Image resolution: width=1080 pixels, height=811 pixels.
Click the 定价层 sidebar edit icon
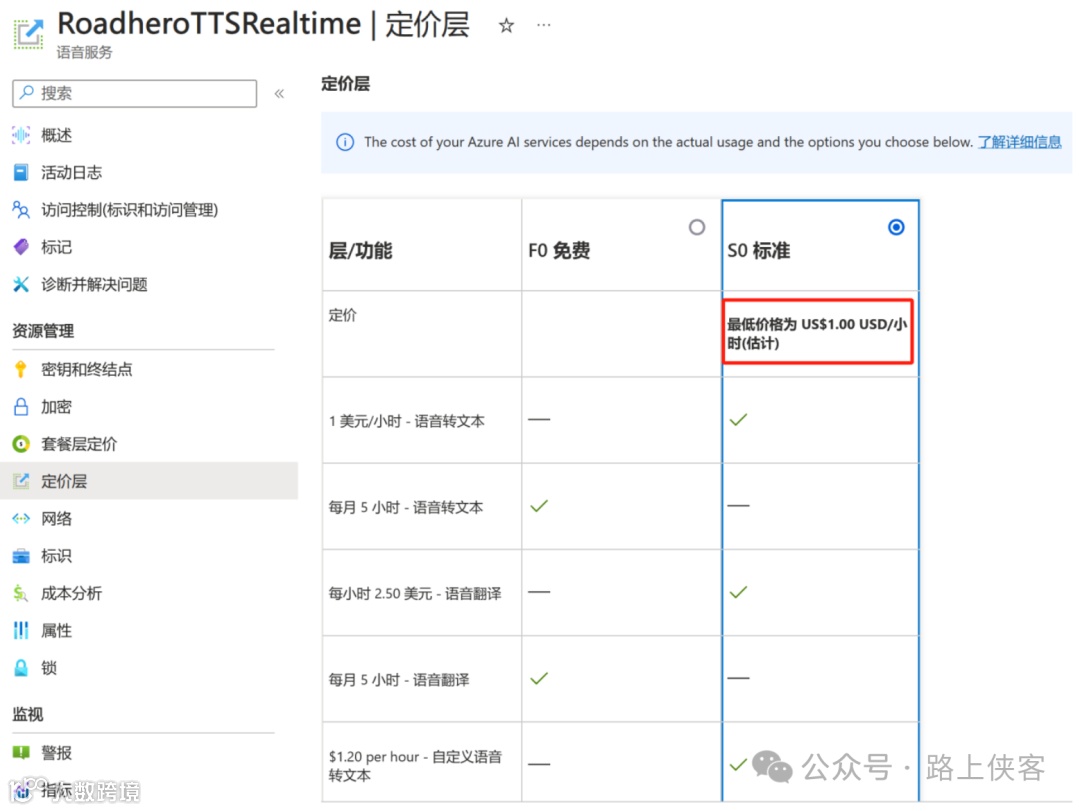coord(21,481)
